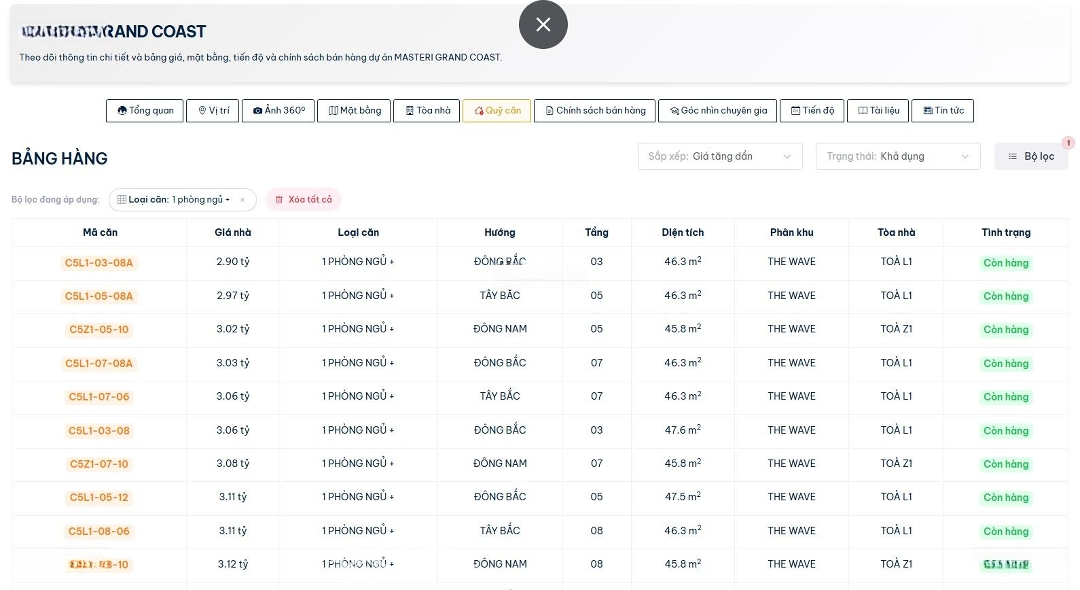This screenshot has height=590, width=1080.
Task: Open the Góc nhìn chuyên gia tab
Action: tap(718, 111)
